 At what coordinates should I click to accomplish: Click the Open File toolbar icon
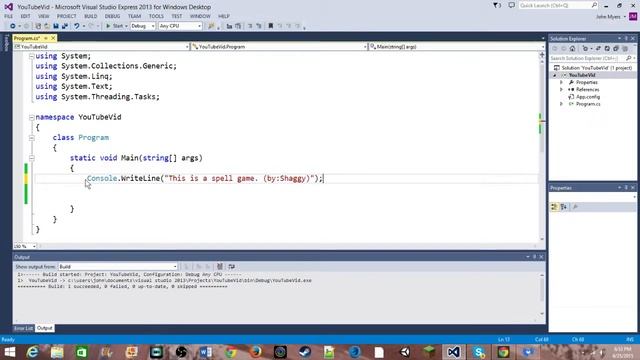point(47,26)
